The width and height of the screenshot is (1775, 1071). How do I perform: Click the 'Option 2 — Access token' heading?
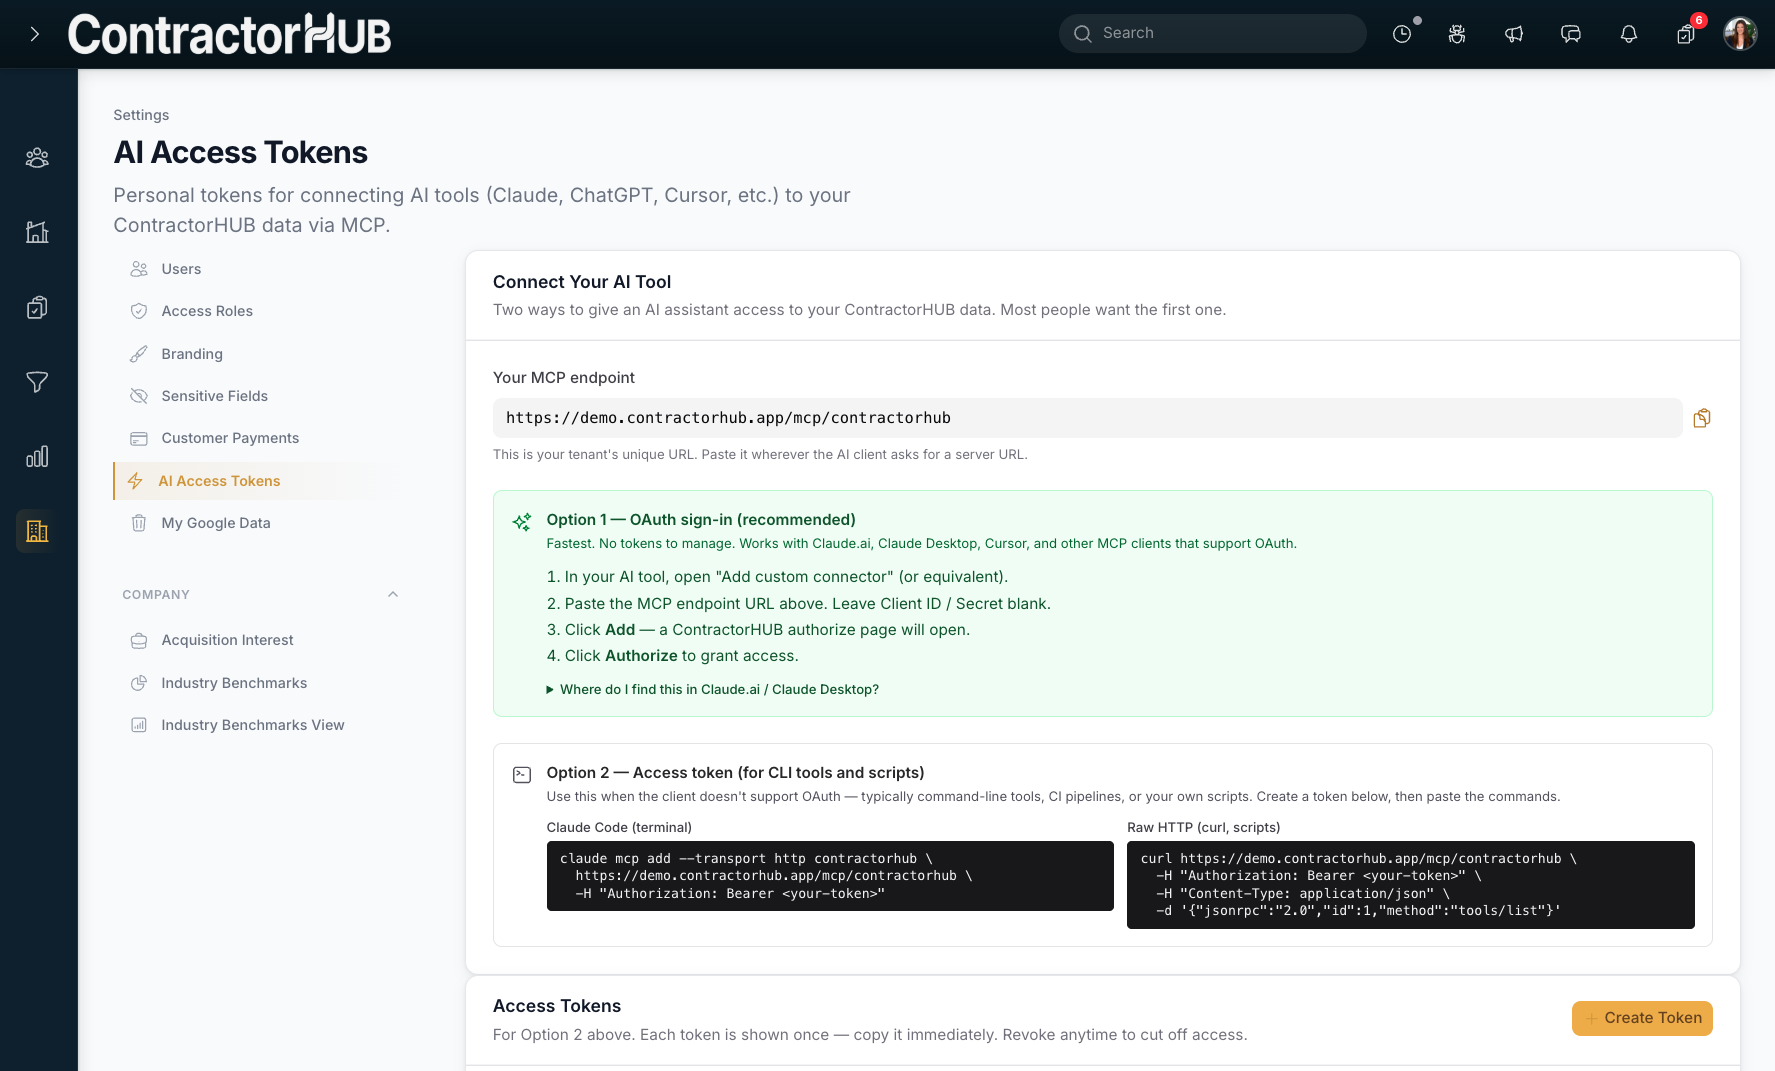[x=735, y=772]
